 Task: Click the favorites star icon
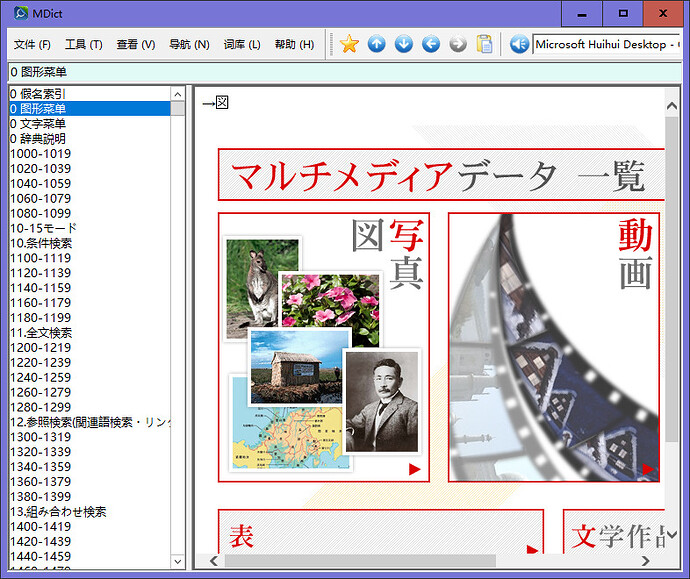click(349, 44)
